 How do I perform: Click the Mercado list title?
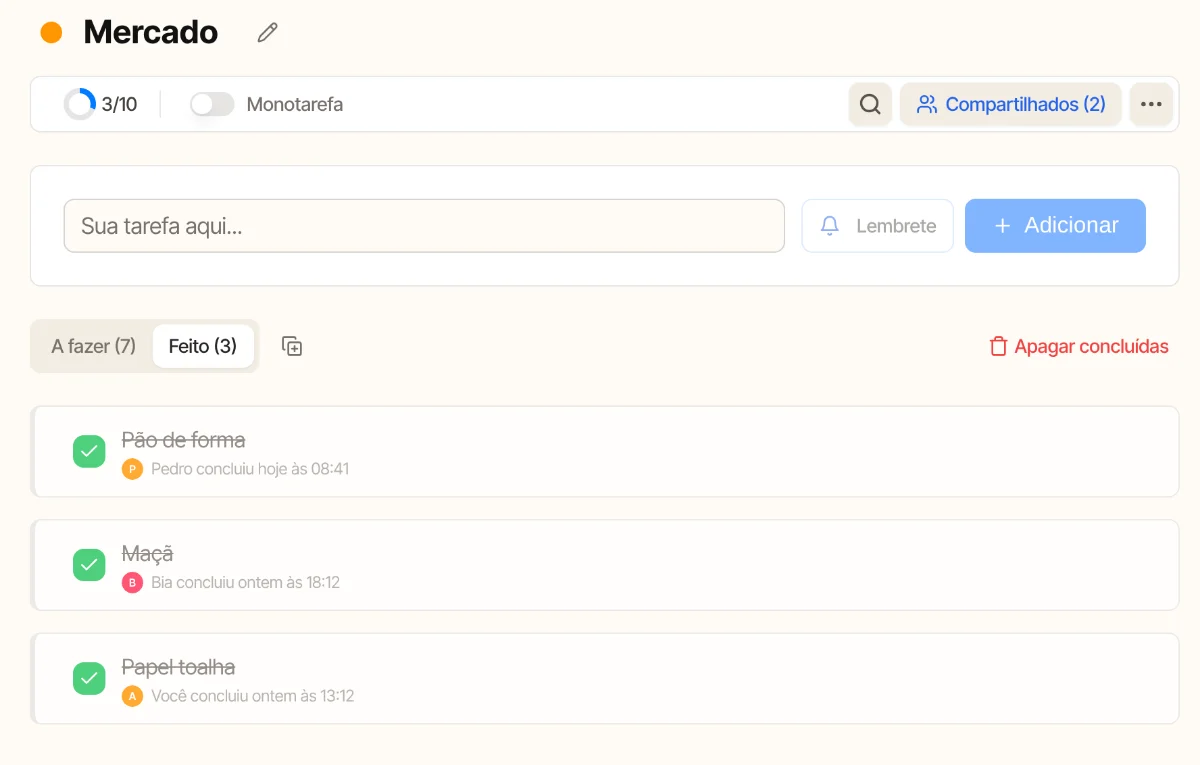151,32
